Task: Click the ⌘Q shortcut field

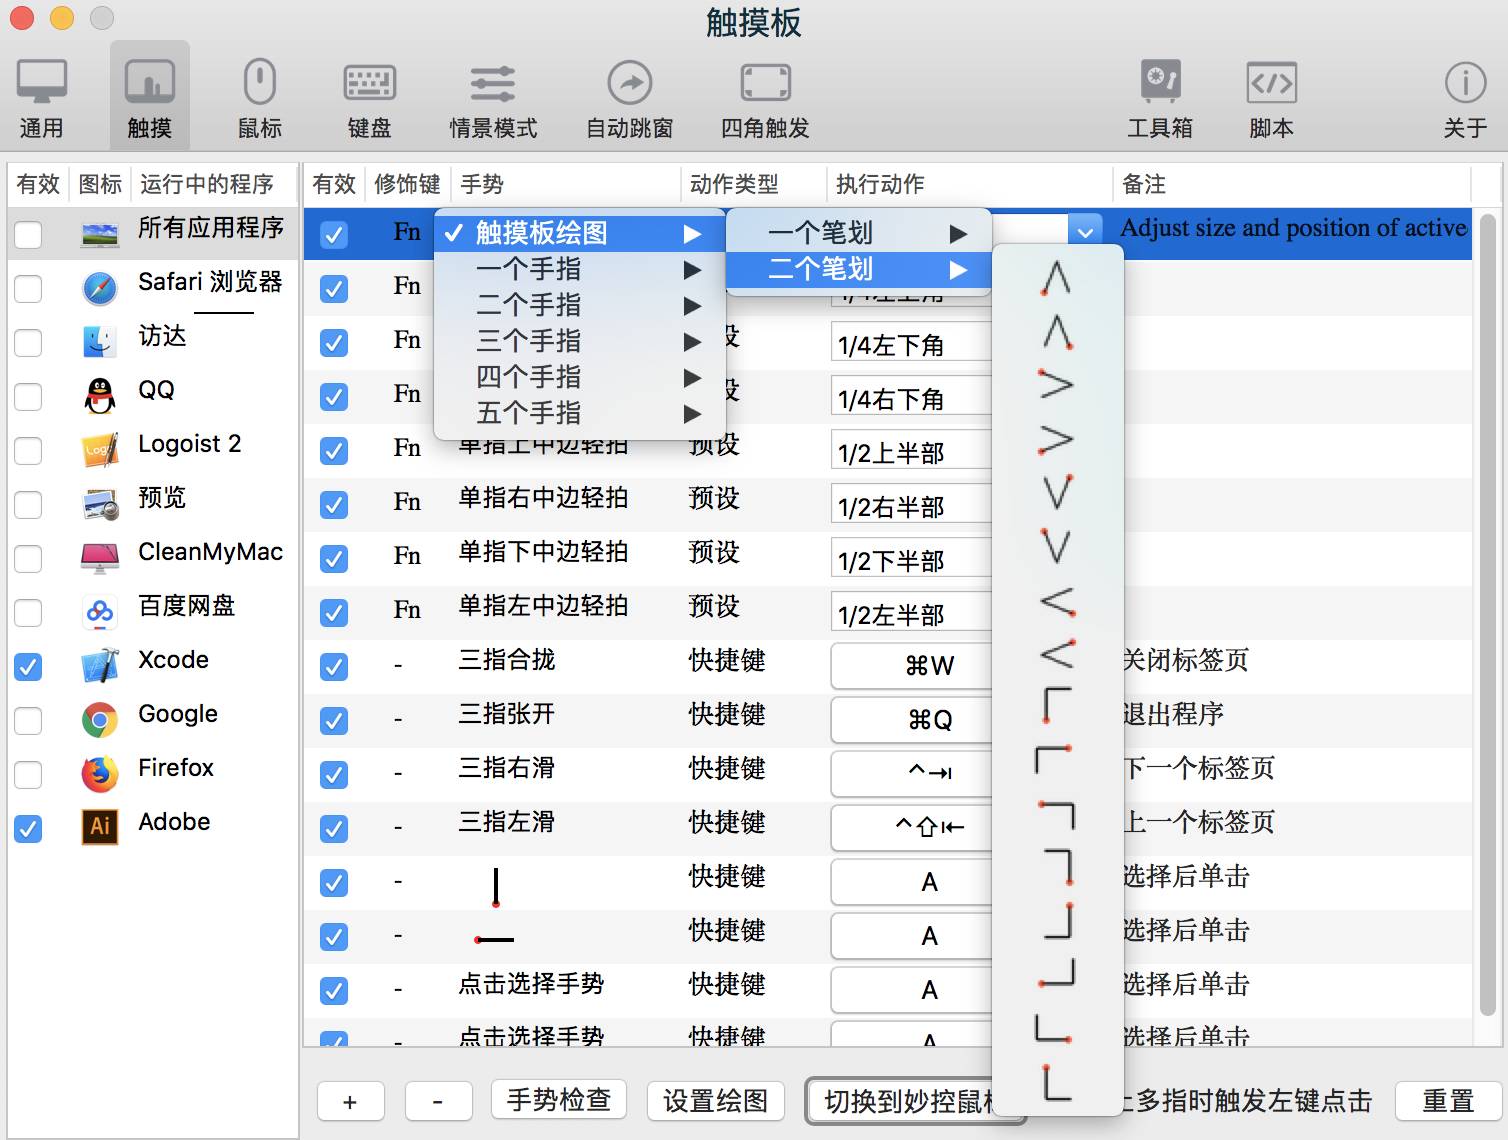Action: coord(912,720)
